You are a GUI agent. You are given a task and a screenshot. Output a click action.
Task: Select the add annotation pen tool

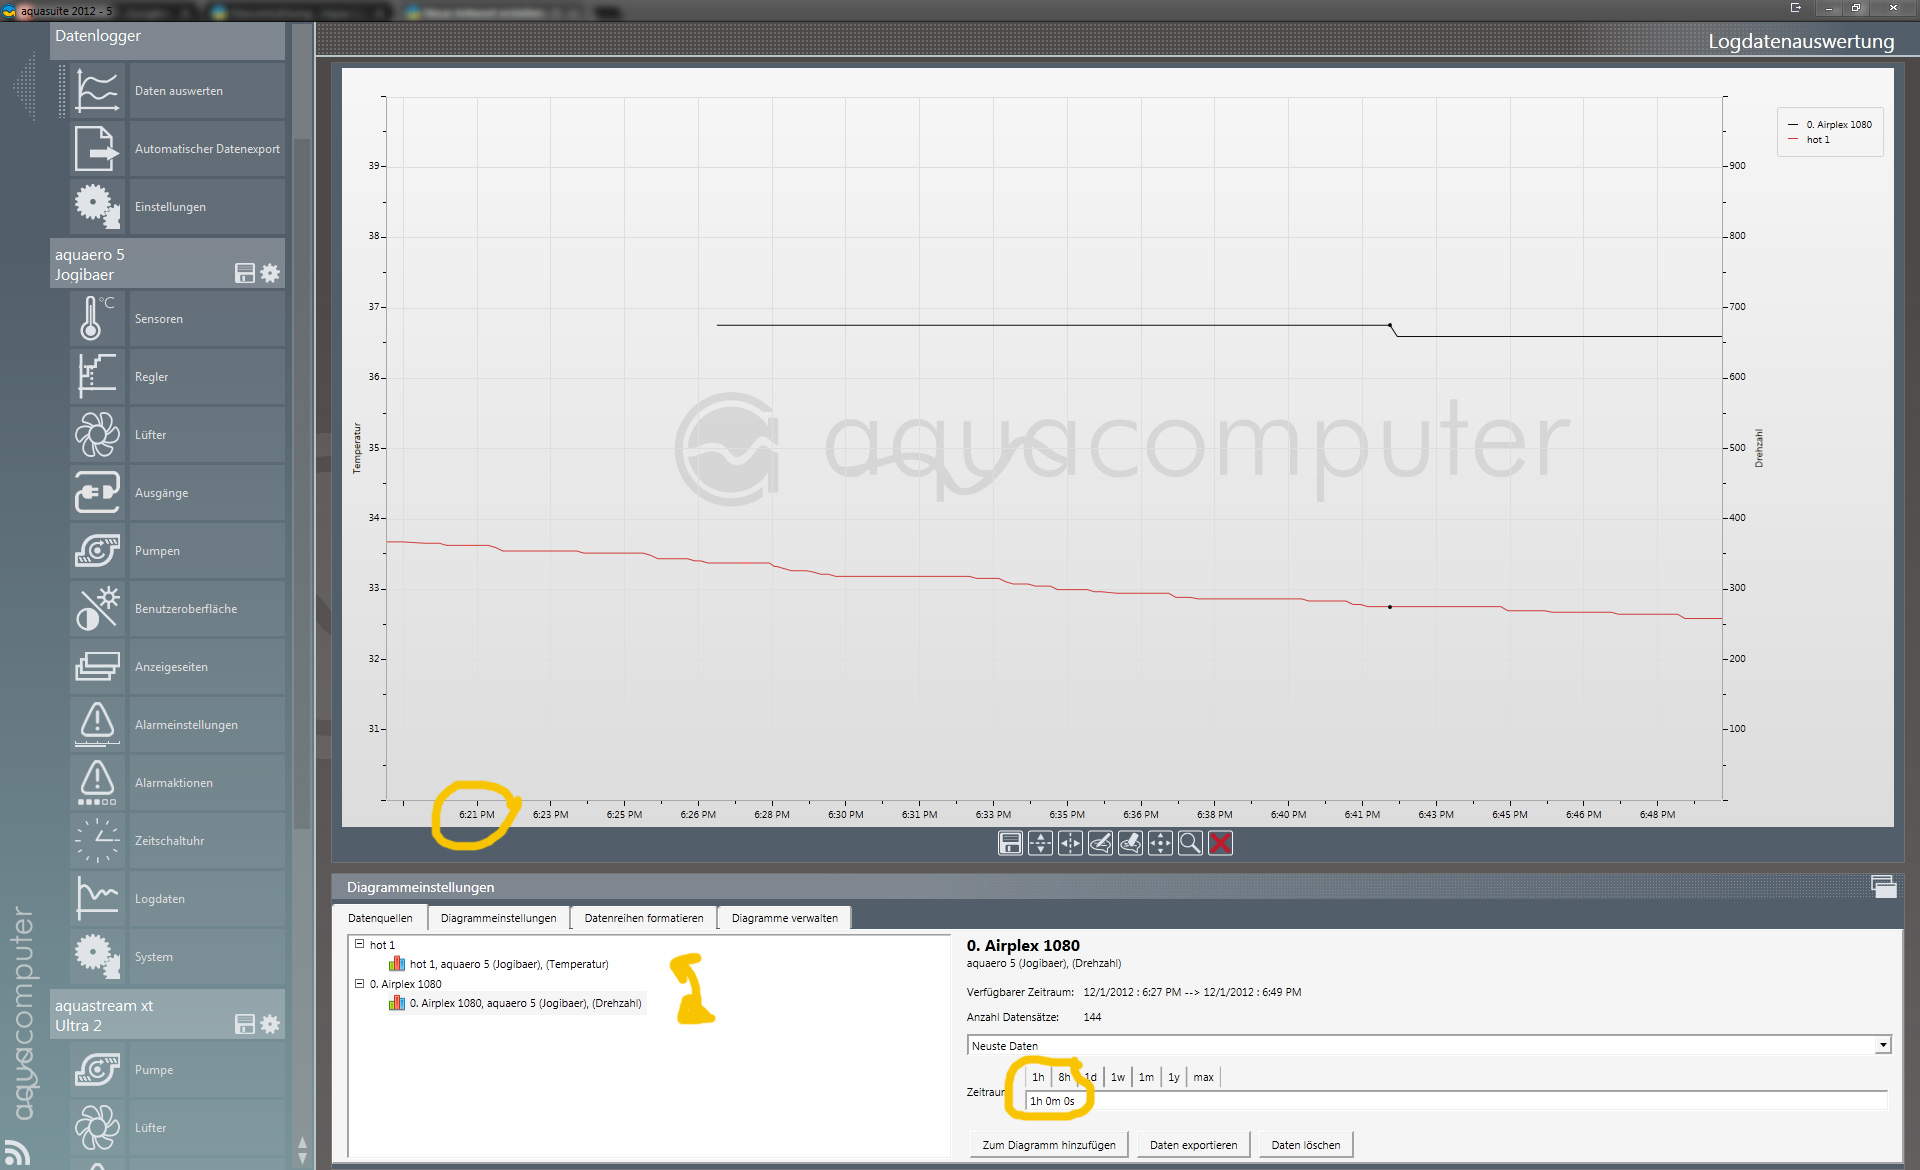tap(1100, 843)
